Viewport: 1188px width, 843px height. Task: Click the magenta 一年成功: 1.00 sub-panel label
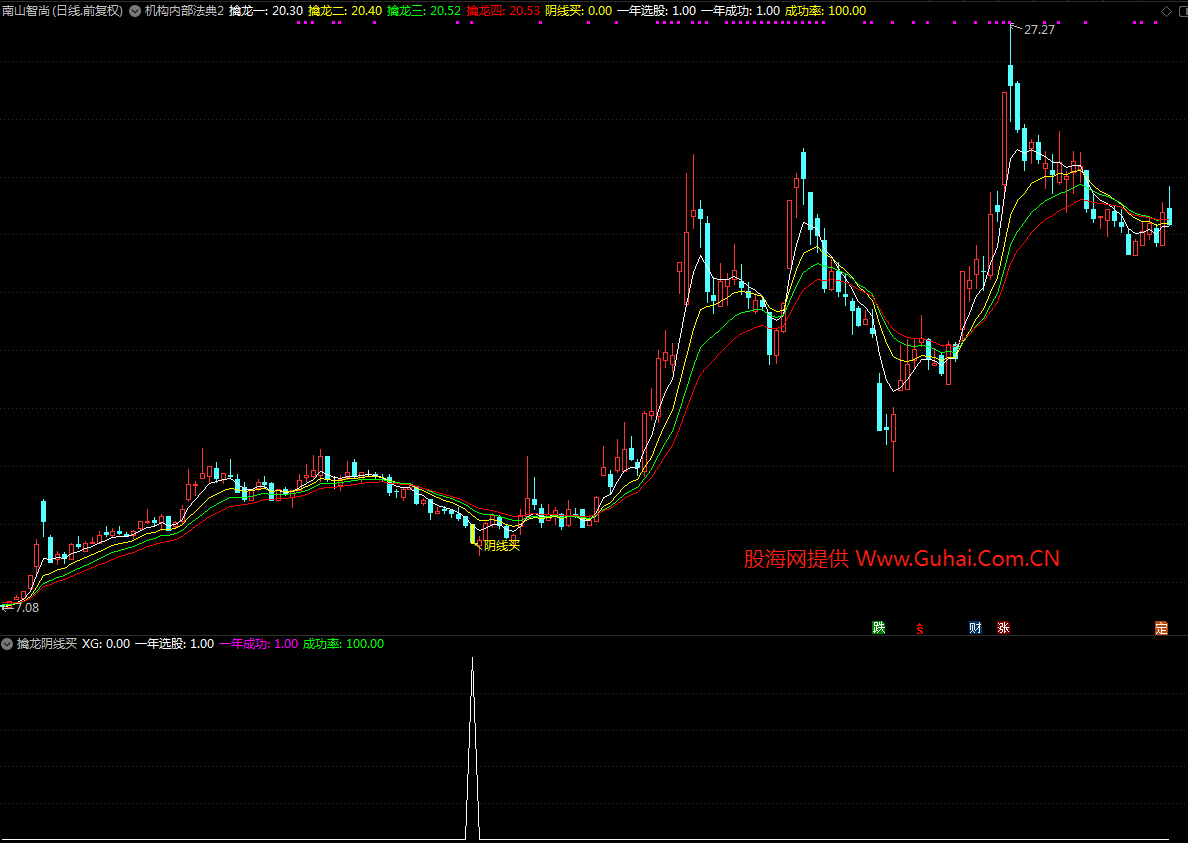tap(258, 644)
